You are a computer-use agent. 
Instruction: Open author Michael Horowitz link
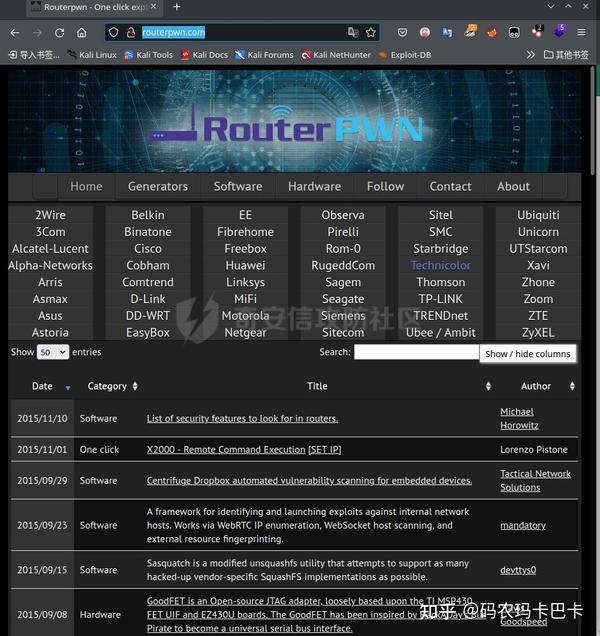(x=519, y=419)
